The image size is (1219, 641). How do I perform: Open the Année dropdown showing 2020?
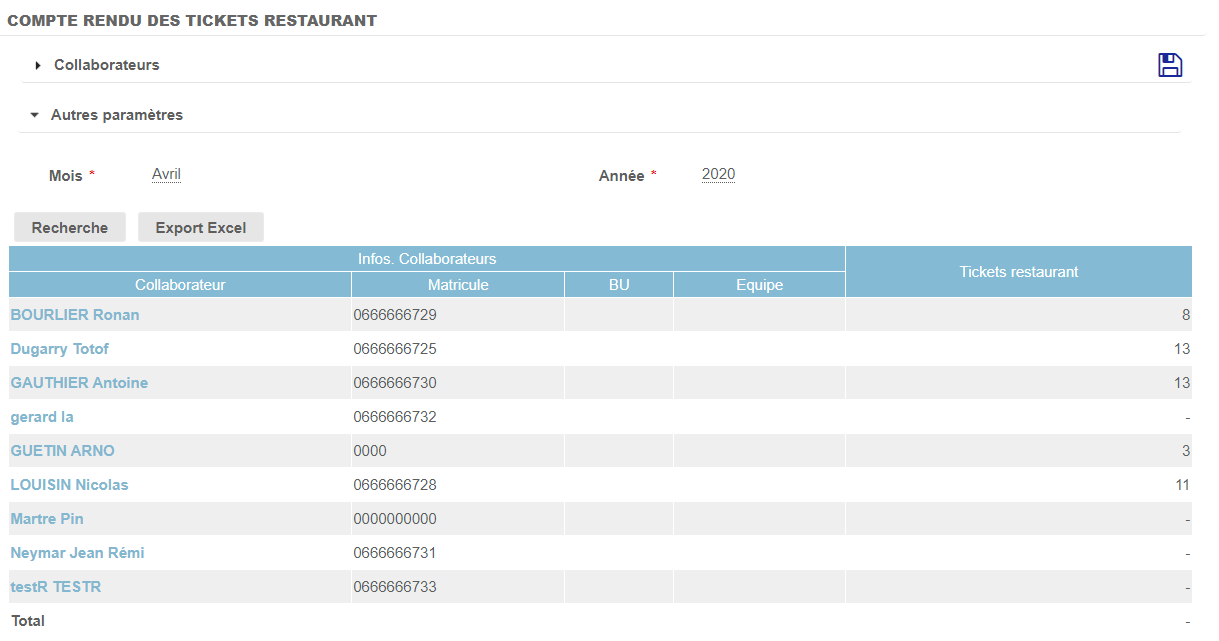coord(718,174)
